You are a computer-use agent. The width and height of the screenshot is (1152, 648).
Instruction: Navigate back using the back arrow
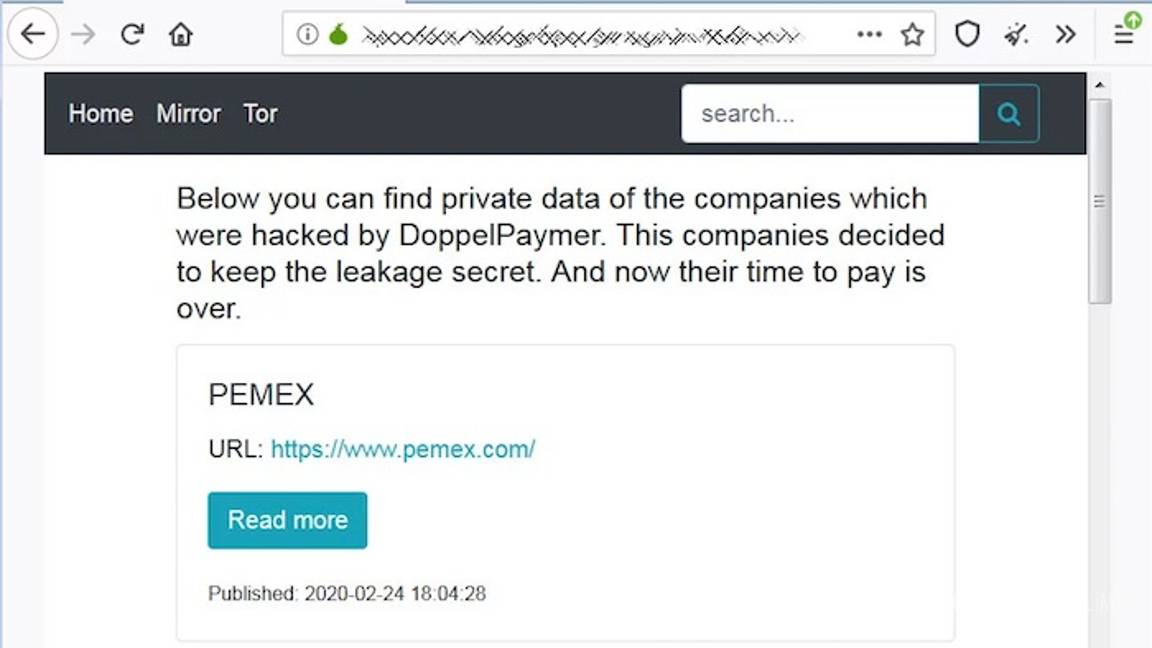(x=33, y=33)
